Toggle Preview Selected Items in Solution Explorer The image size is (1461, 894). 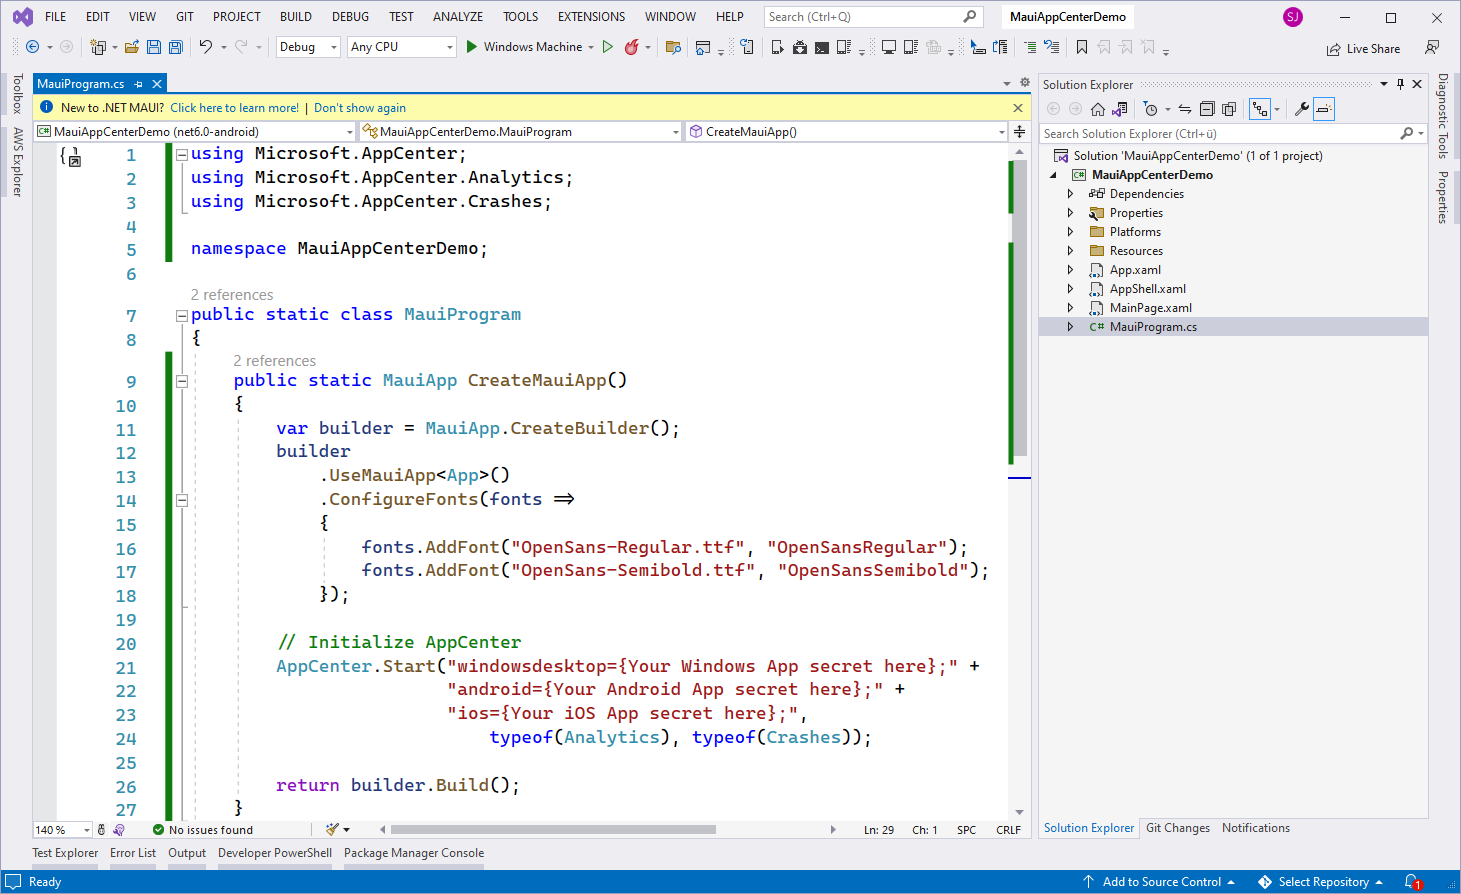pyautogui.click(x=1324, y=109)
